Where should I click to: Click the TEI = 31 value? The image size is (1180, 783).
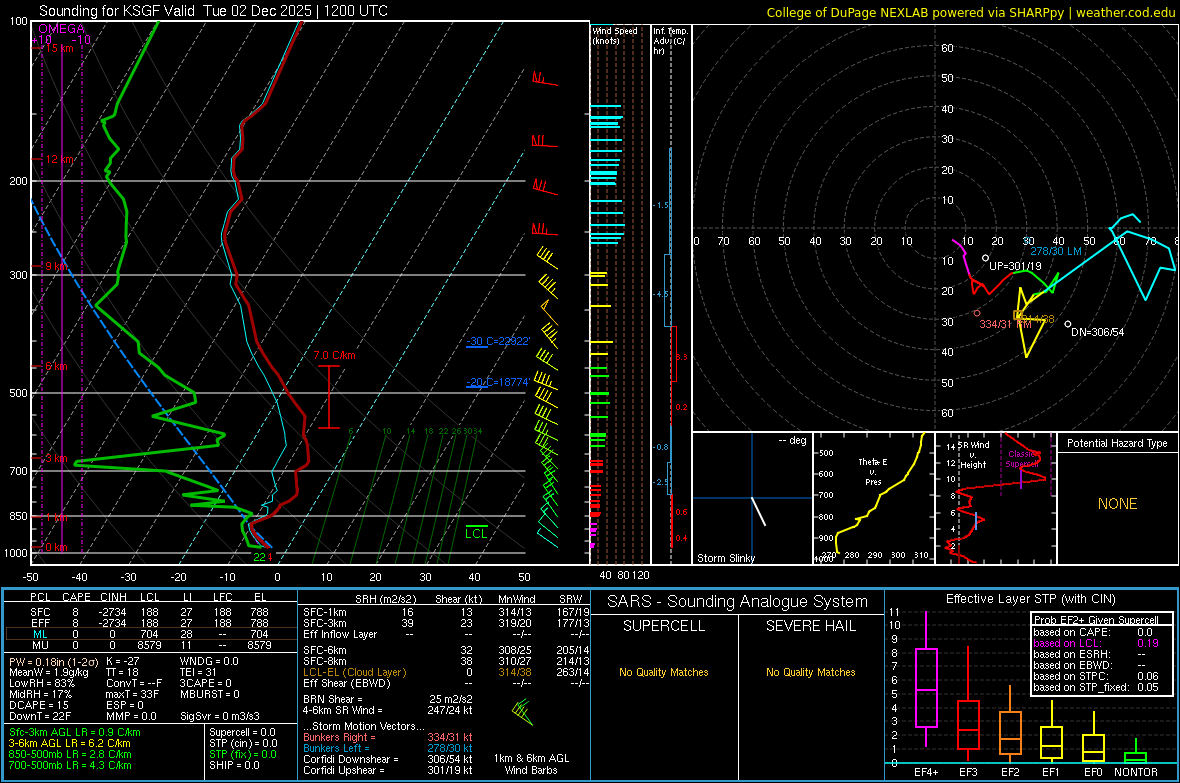tap(198, 672)
